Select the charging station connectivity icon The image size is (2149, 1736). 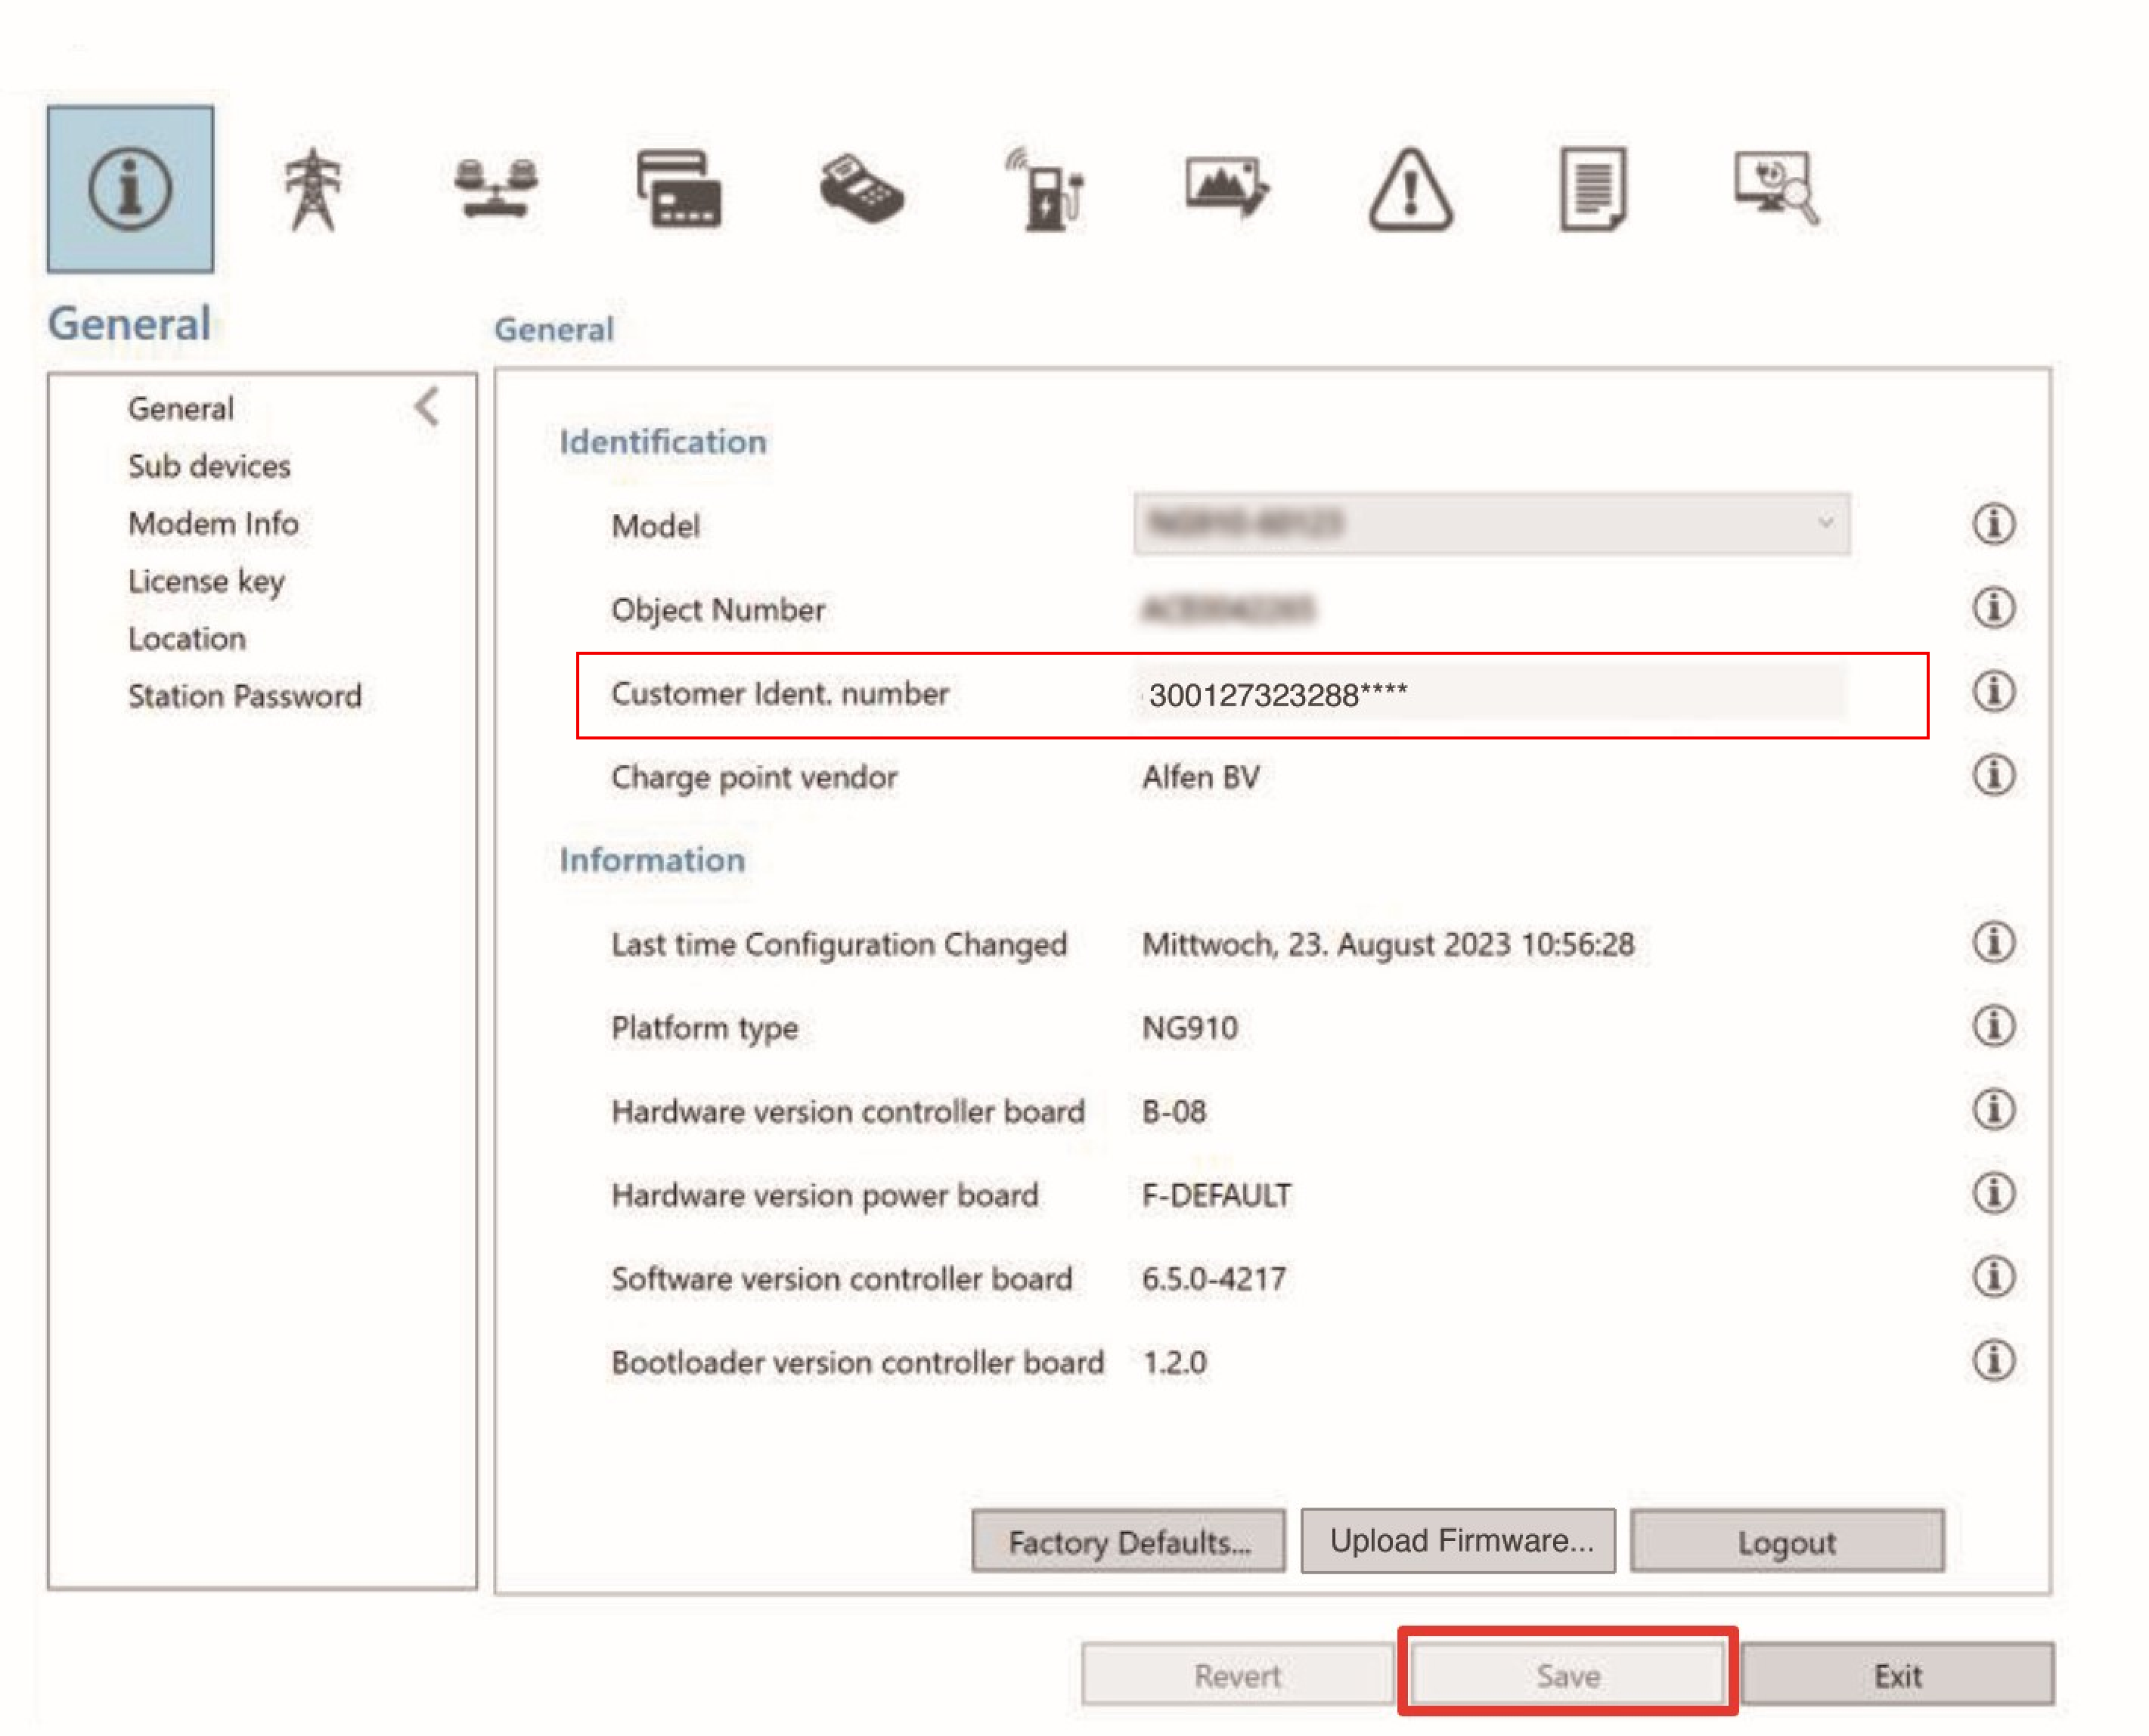pyautogui.click(x=1046, y=189)
